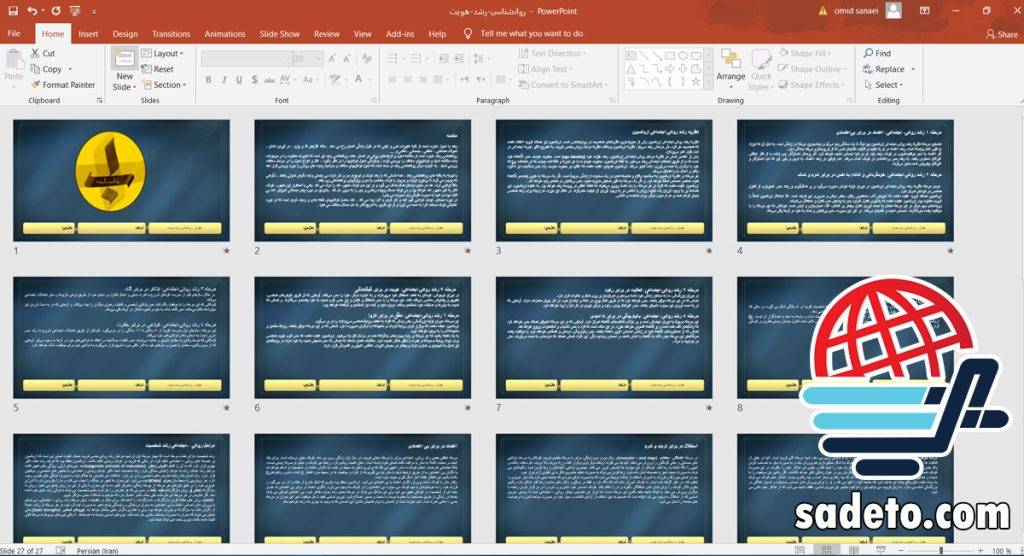Start slideshow from beginning icon in title bar
Viewport: 1024px width, 556px height.
[74, 11]
